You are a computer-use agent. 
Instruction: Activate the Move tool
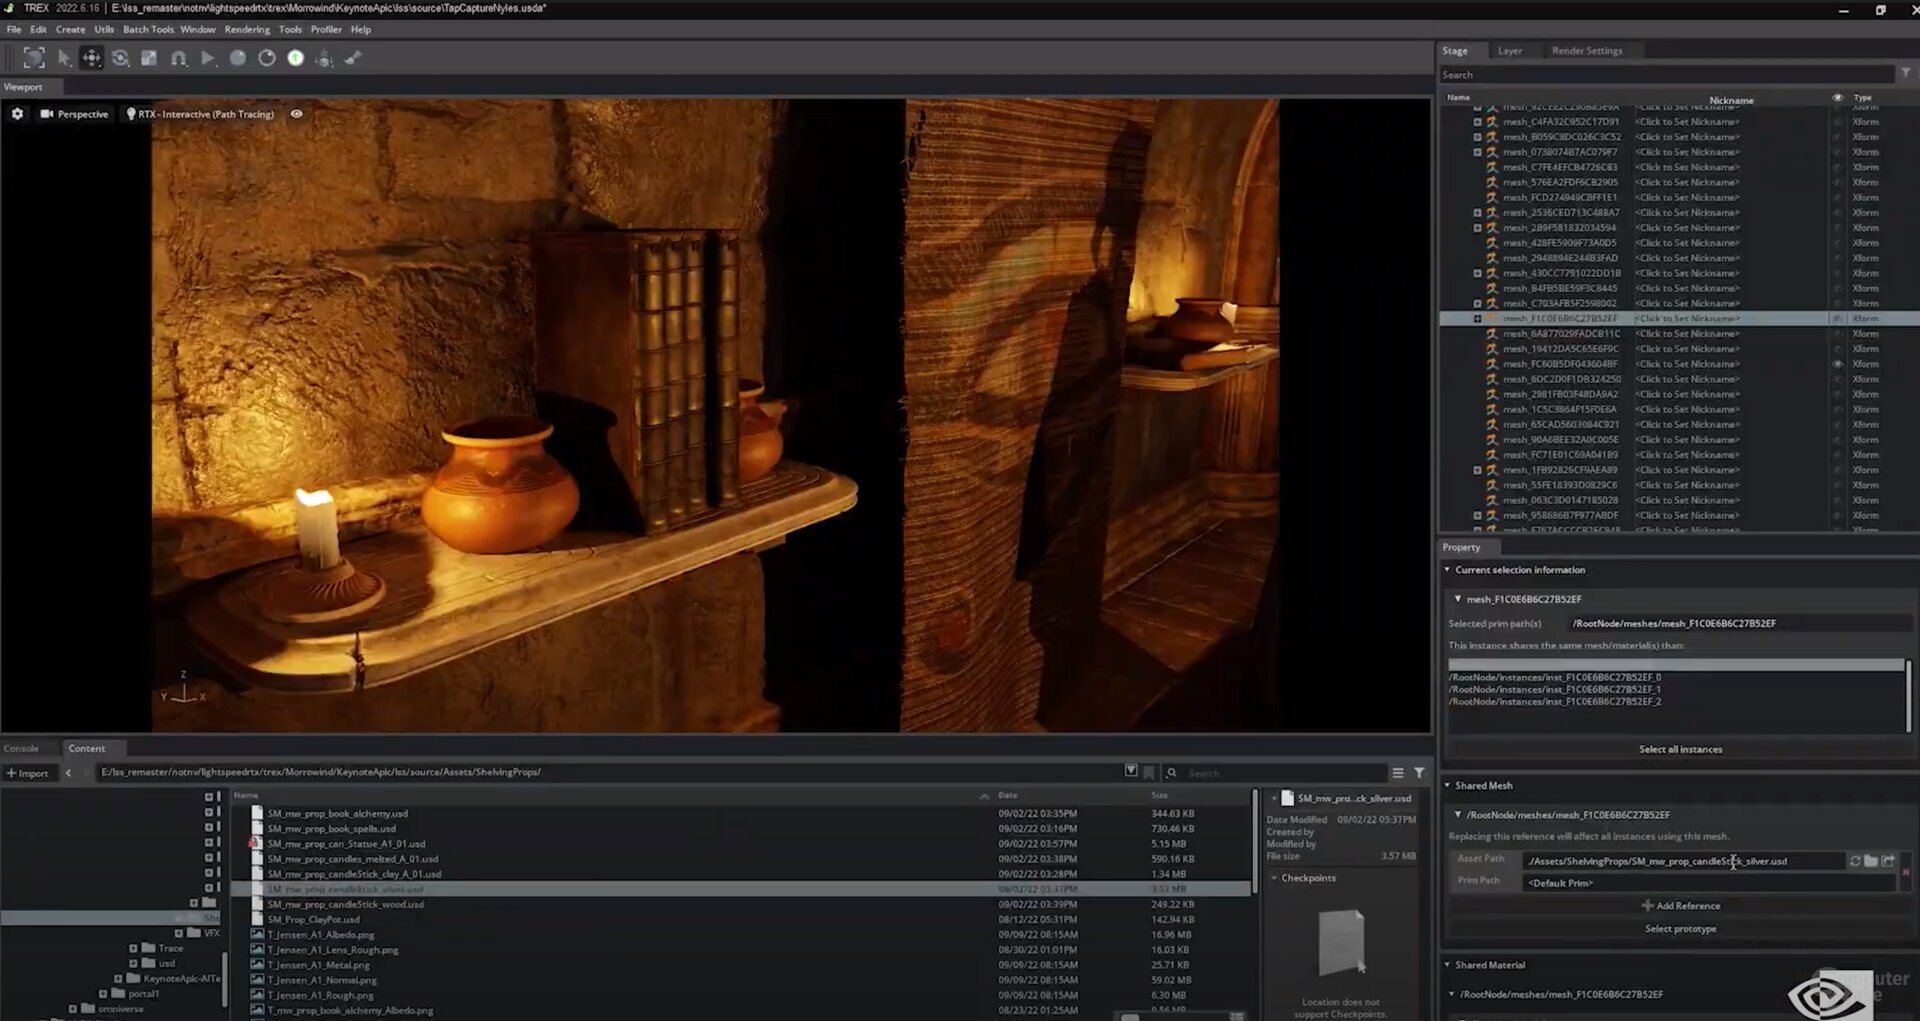pos(91,58)
